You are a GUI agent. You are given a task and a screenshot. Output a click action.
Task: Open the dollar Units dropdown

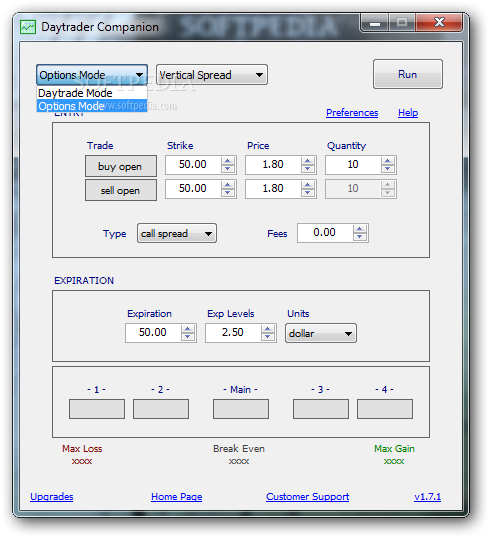click(321, 333)
